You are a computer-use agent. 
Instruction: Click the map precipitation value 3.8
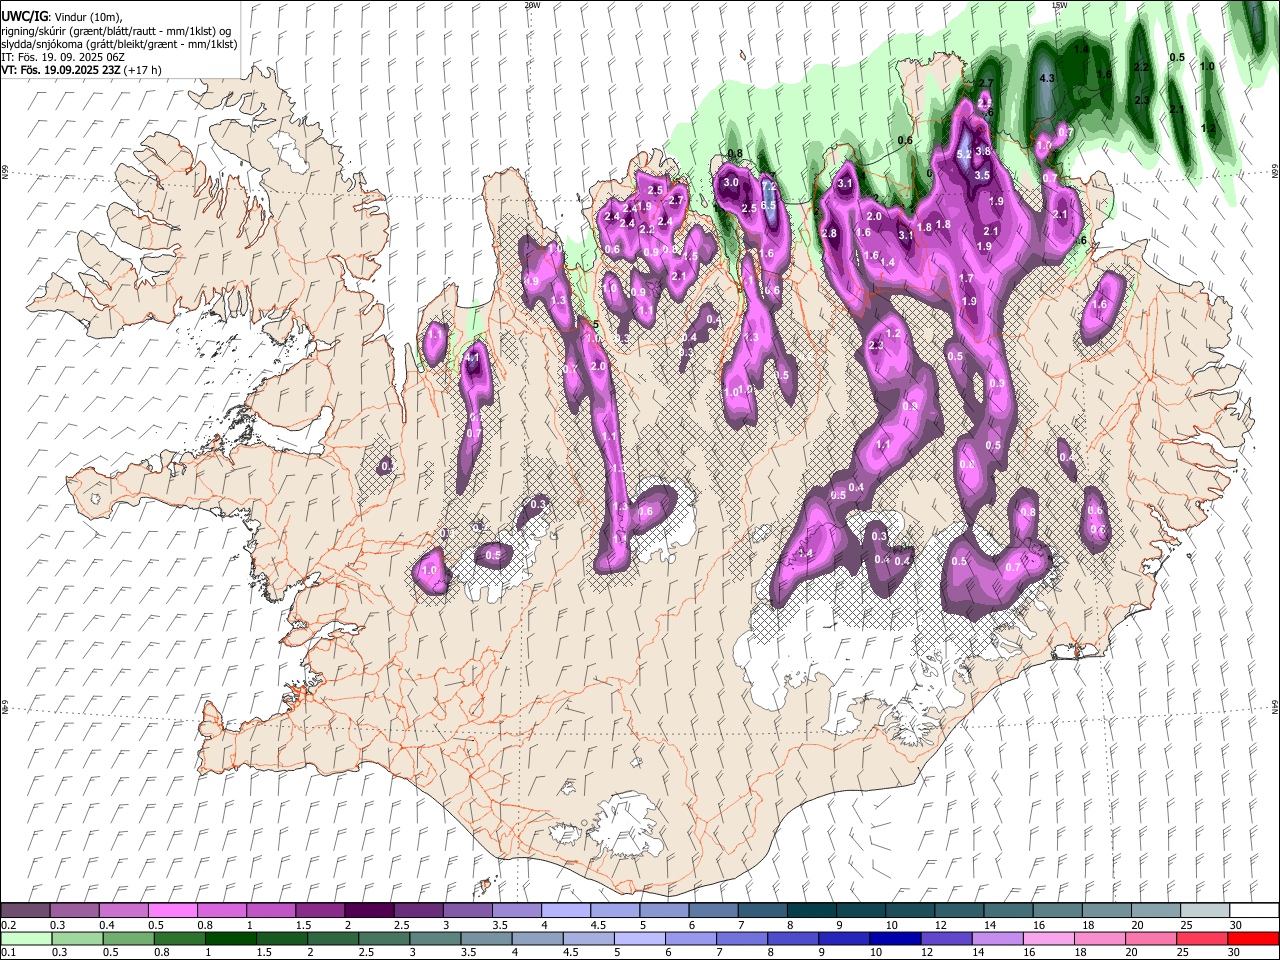(983, 152)
